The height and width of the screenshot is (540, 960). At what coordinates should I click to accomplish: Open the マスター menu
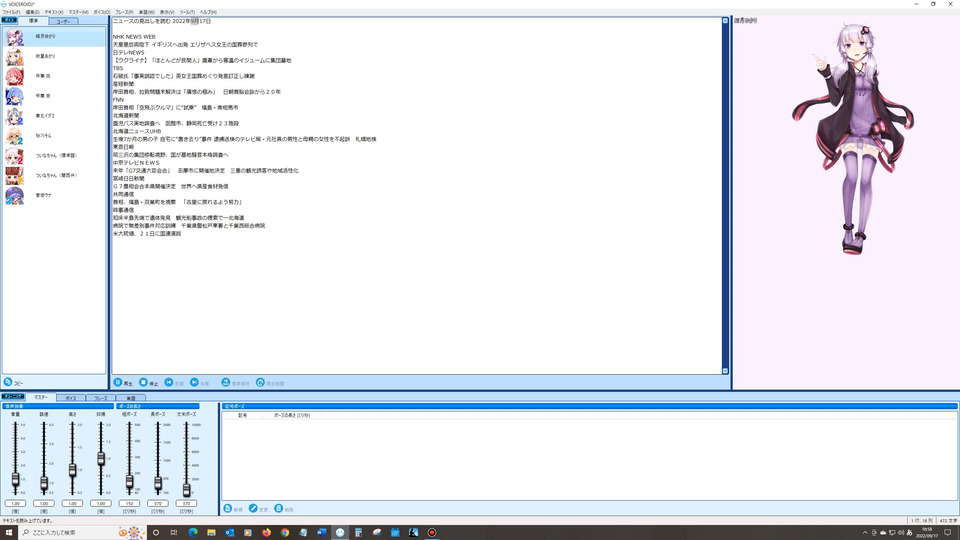pos(78,12)
